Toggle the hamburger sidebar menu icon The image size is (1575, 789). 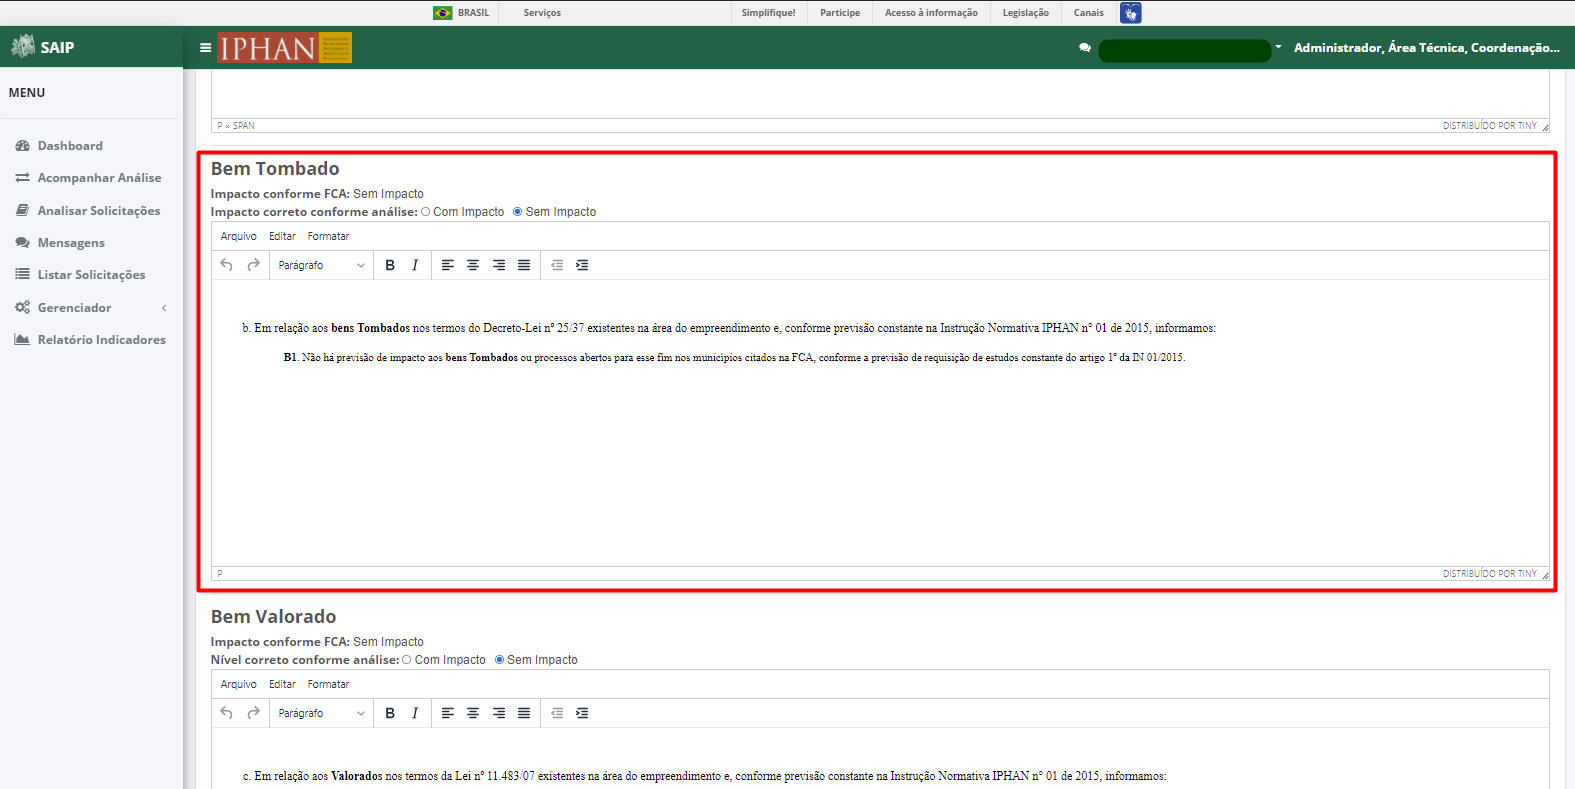pyautogui.click(x=205, y=47)
